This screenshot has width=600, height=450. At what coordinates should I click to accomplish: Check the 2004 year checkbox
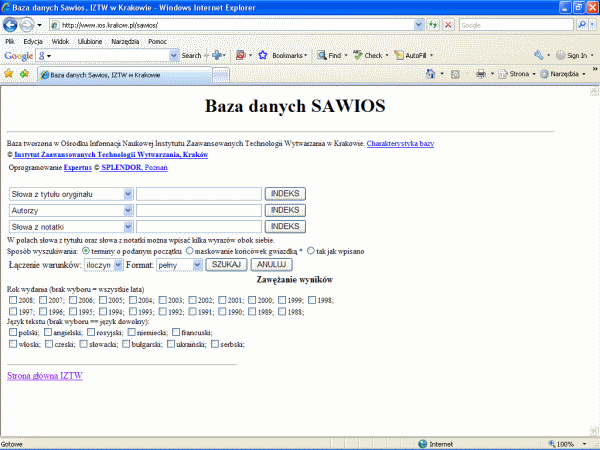[133, 300]
